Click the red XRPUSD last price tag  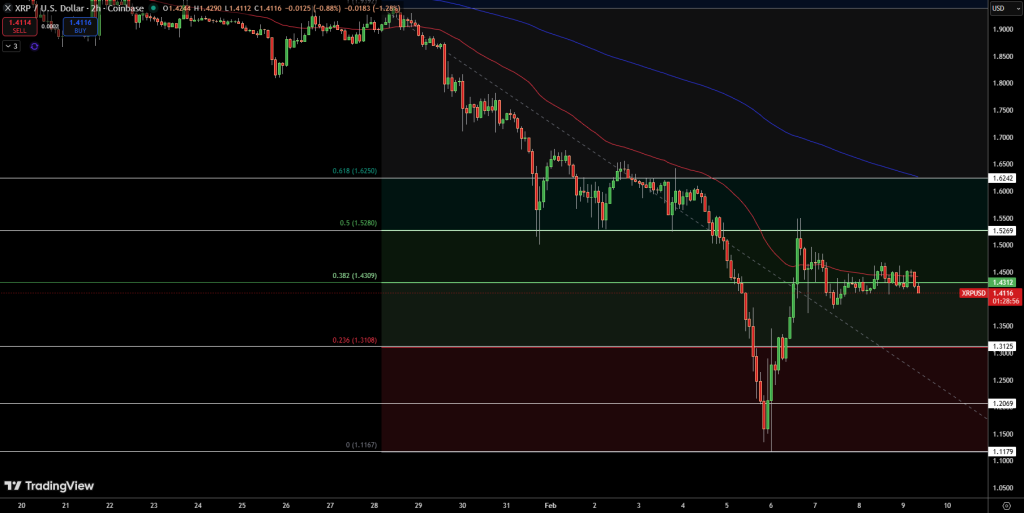click(973, 294)
